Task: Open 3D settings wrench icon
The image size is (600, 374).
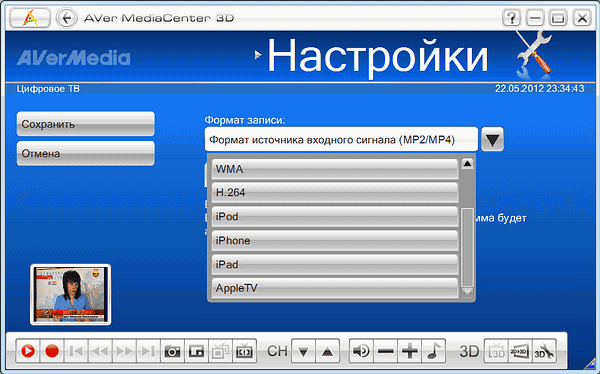Action: pos(545,351)
